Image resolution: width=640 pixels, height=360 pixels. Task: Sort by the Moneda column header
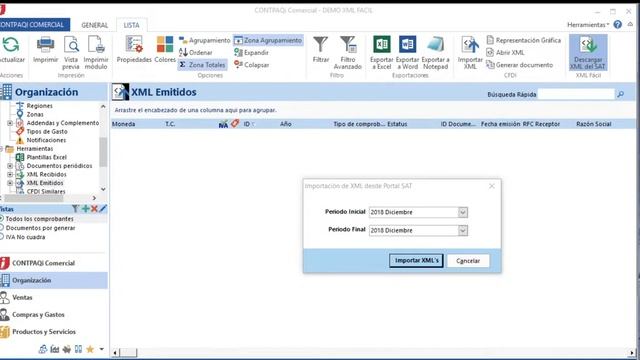tap(123, 124)
